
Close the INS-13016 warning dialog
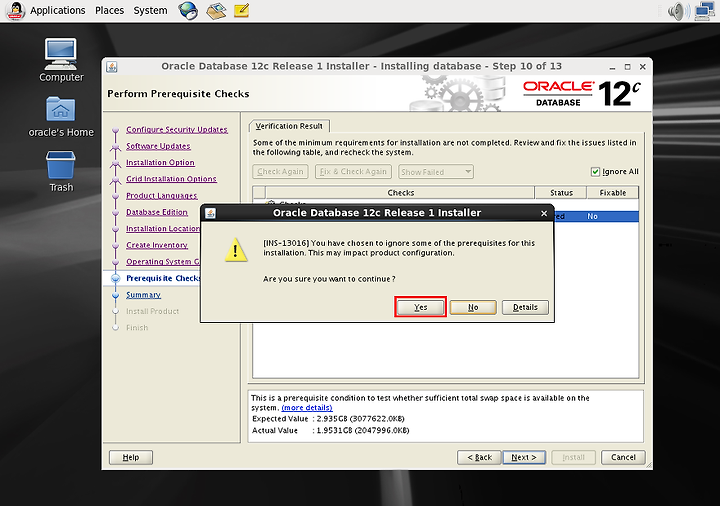click(544, 213)
